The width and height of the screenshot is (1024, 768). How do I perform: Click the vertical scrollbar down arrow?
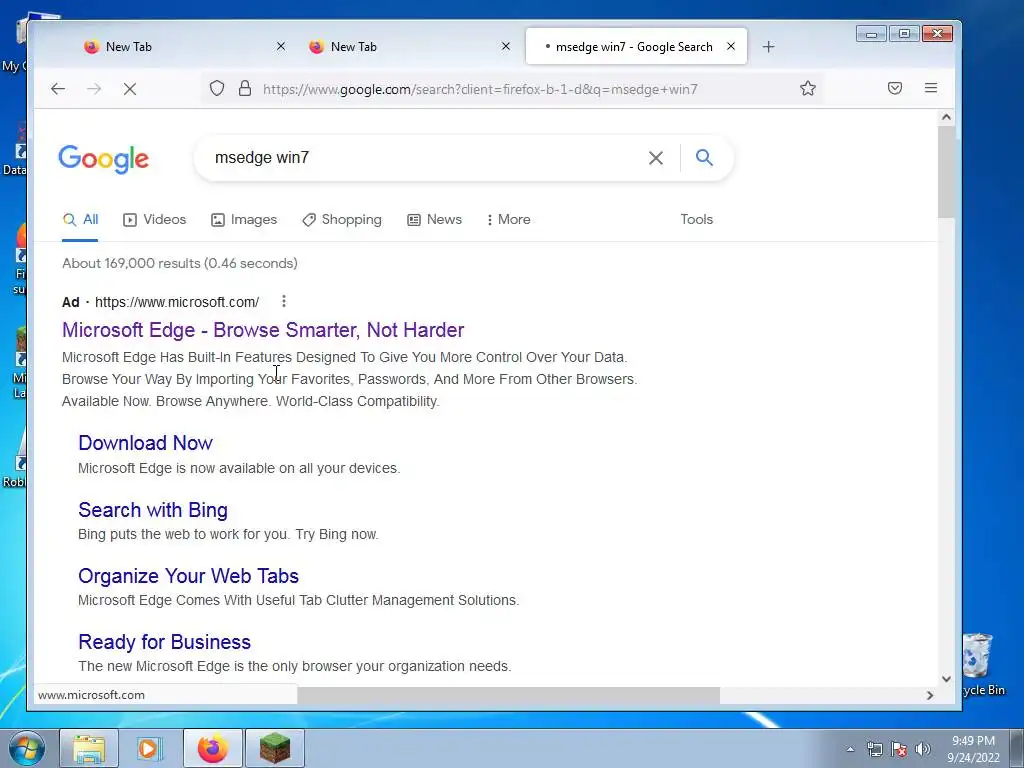[946, 679]
